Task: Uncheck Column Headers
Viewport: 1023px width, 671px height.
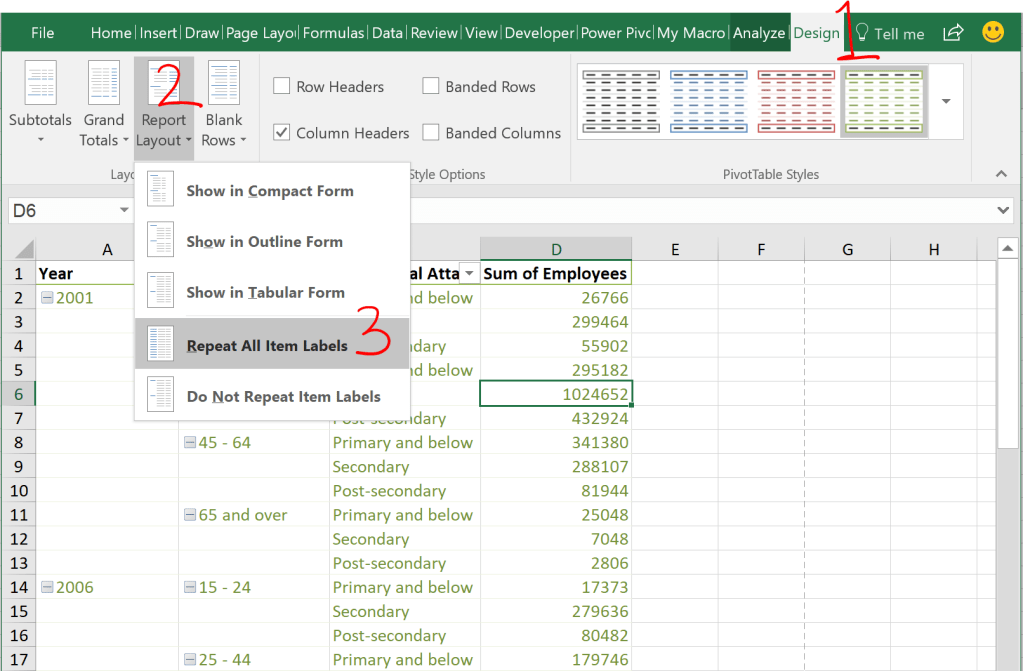Action: (x=282, y=132)
